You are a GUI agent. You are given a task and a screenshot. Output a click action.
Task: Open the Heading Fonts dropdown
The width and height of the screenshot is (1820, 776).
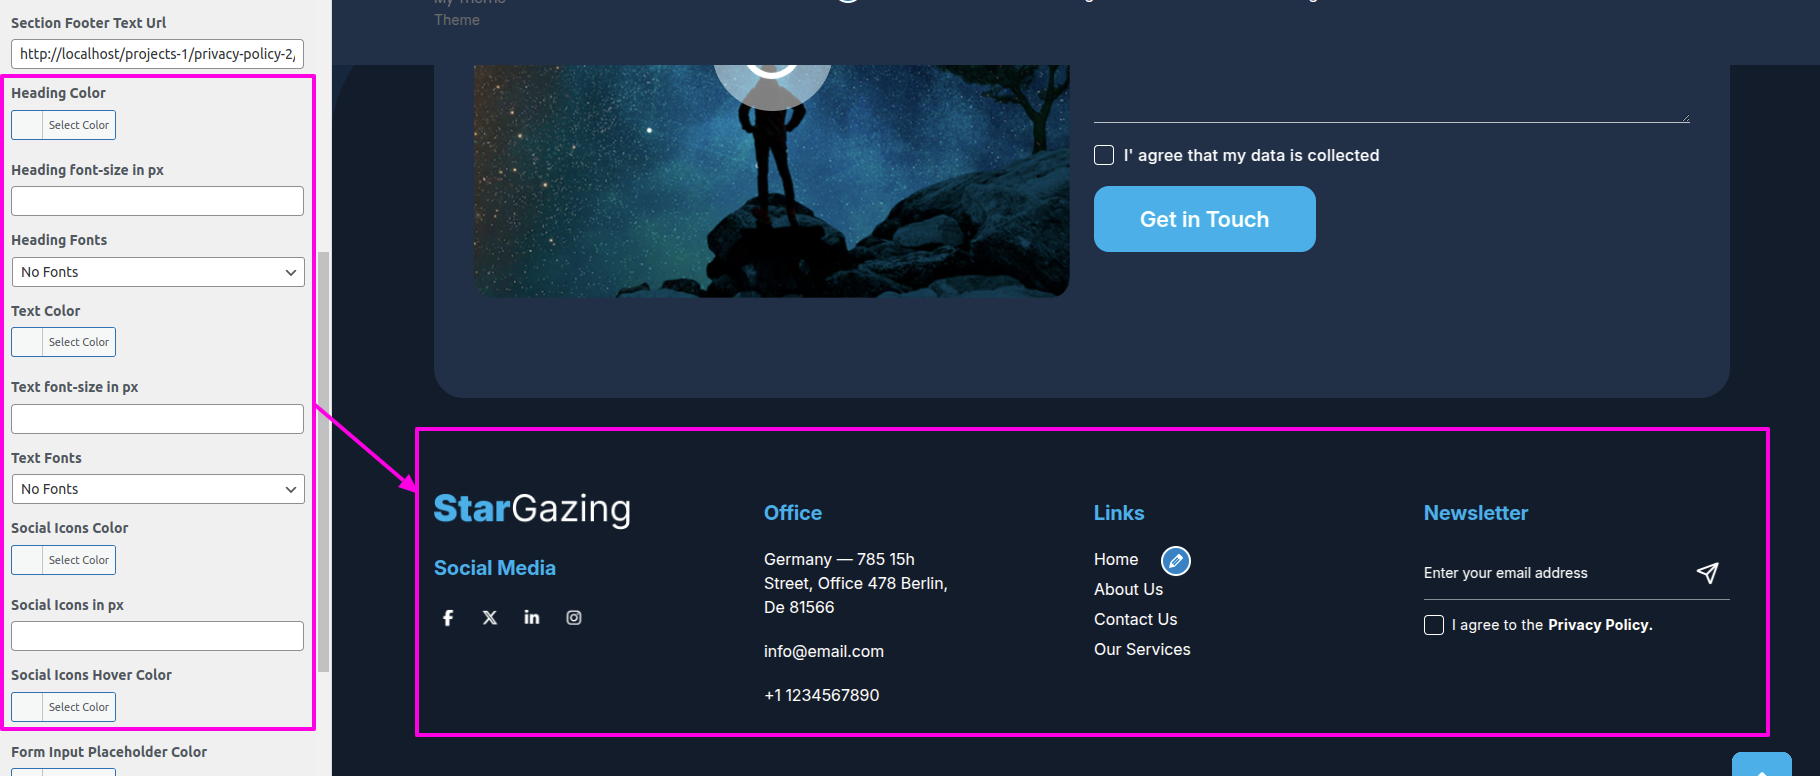tap(158, 272)
